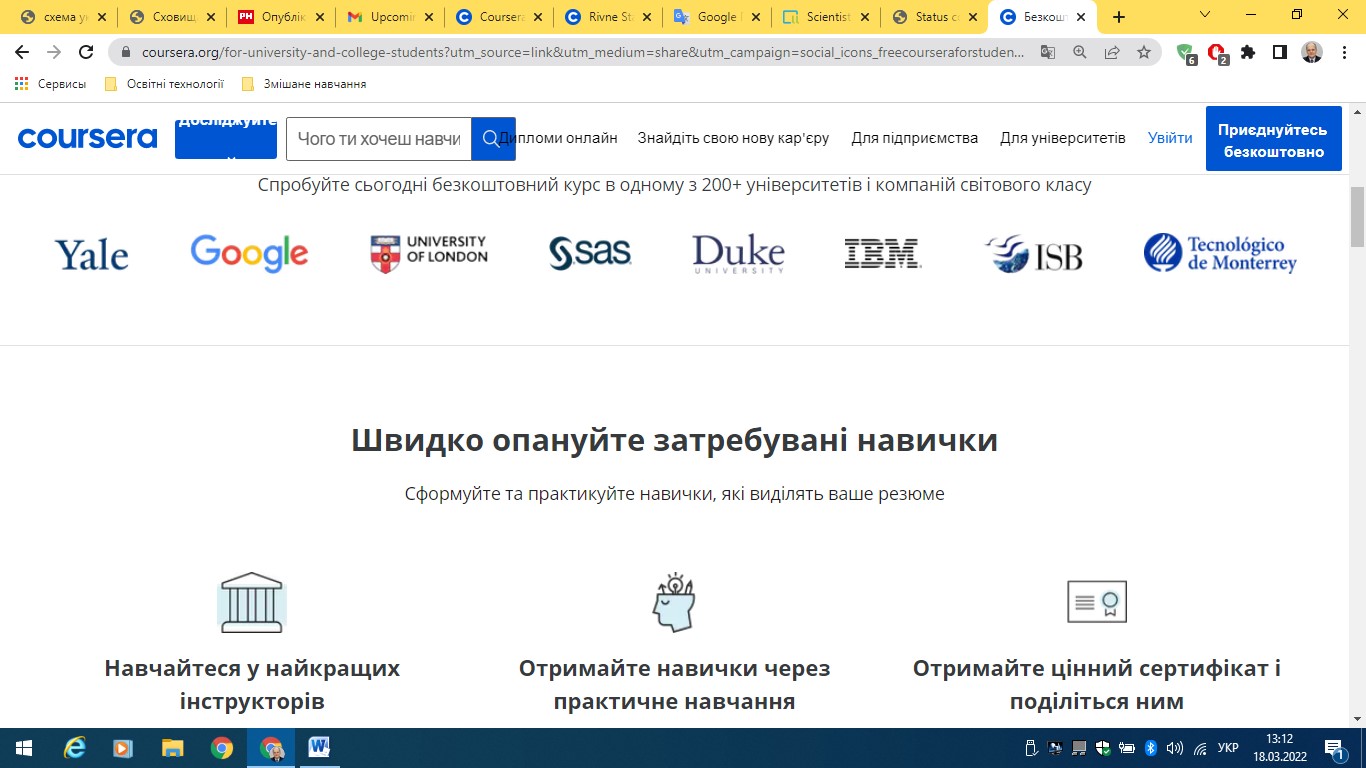
Task: Click the Yale logo
Action: [91, 254]
